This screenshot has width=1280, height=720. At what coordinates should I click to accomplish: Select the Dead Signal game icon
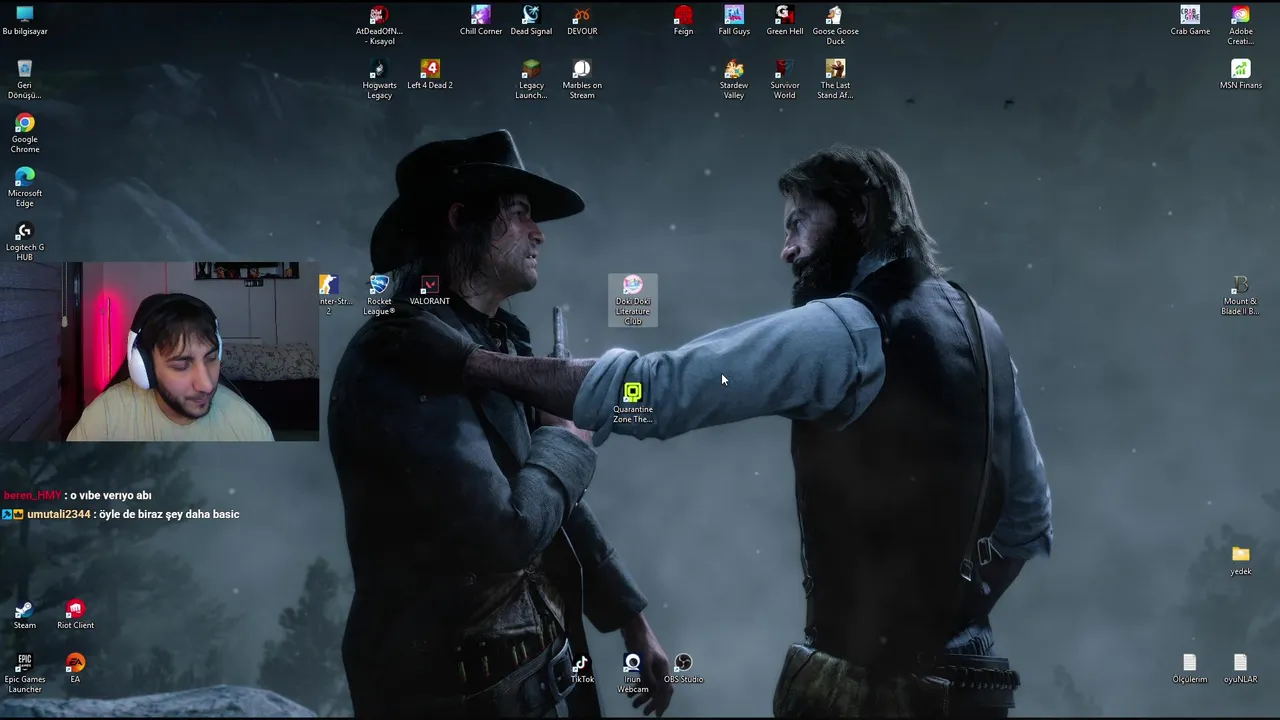[531, 21]
